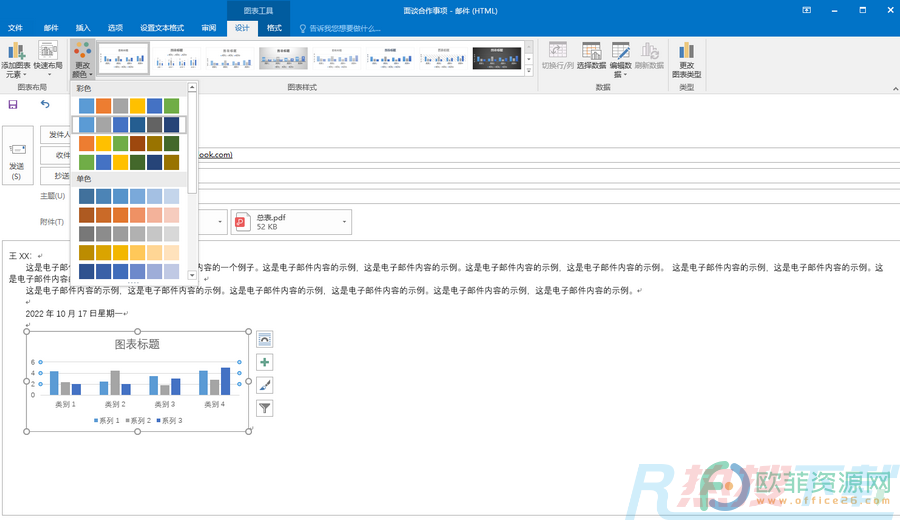Open the 审阅 tab

click(209, 28)
